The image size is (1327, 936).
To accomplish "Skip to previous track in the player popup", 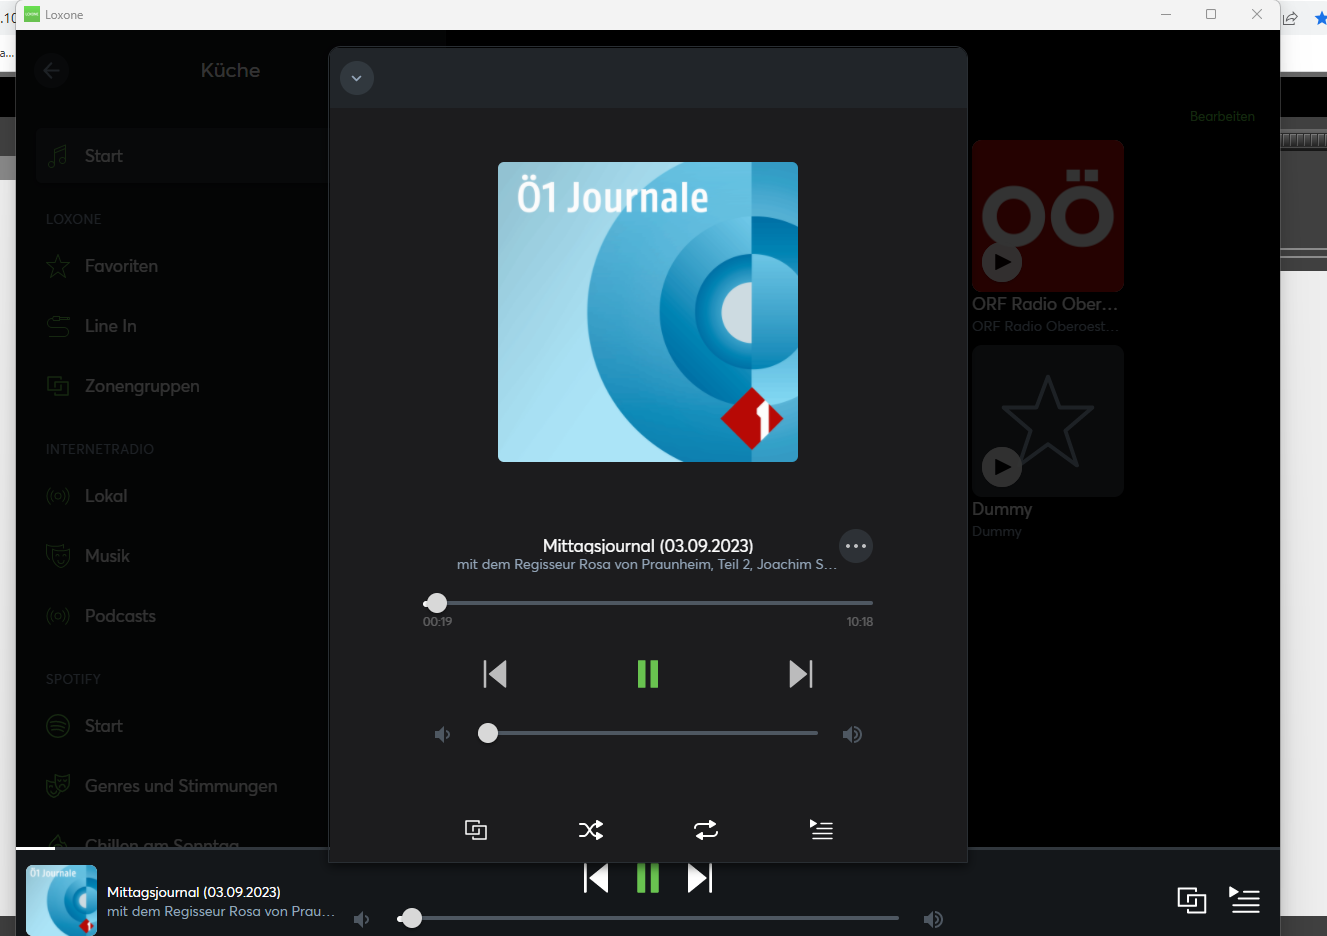I will 495,674.
